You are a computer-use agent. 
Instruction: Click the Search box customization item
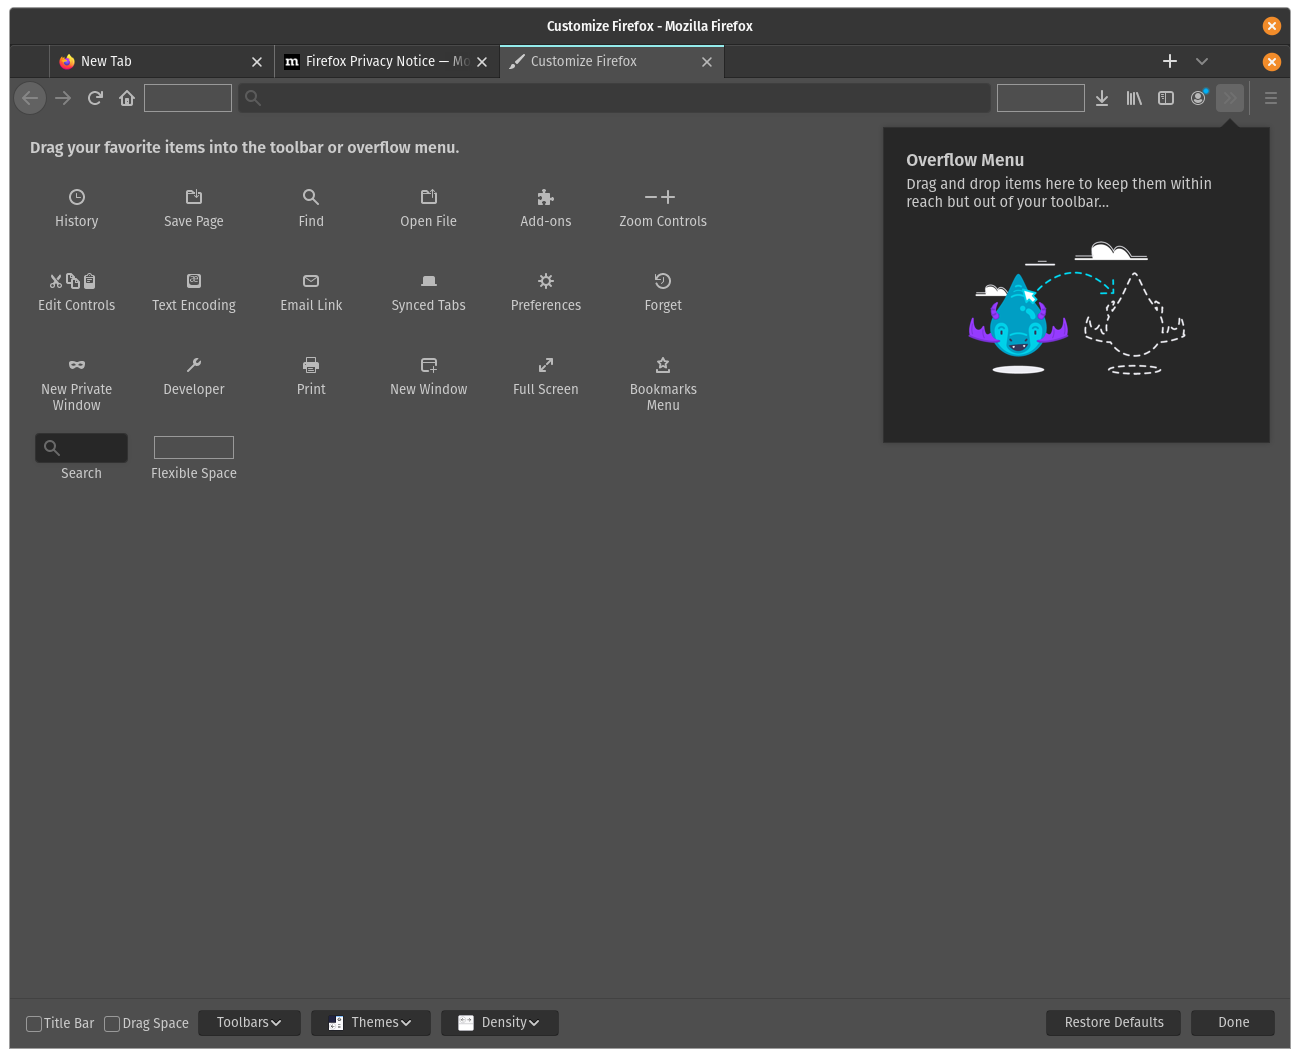coord(81,448)
